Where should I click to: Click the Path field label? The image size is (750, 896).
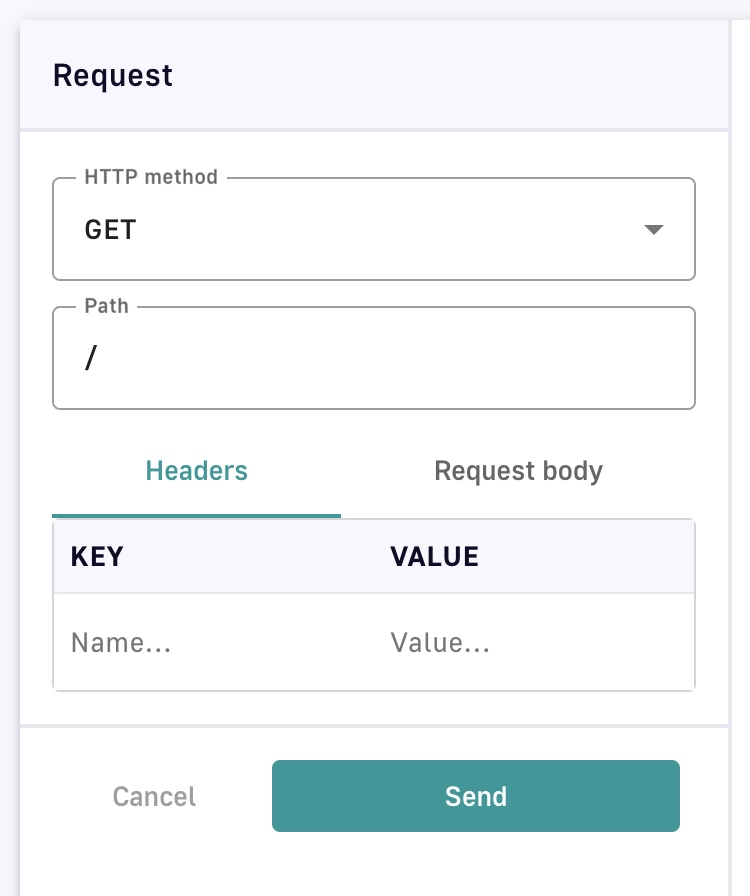click(106, 305)
